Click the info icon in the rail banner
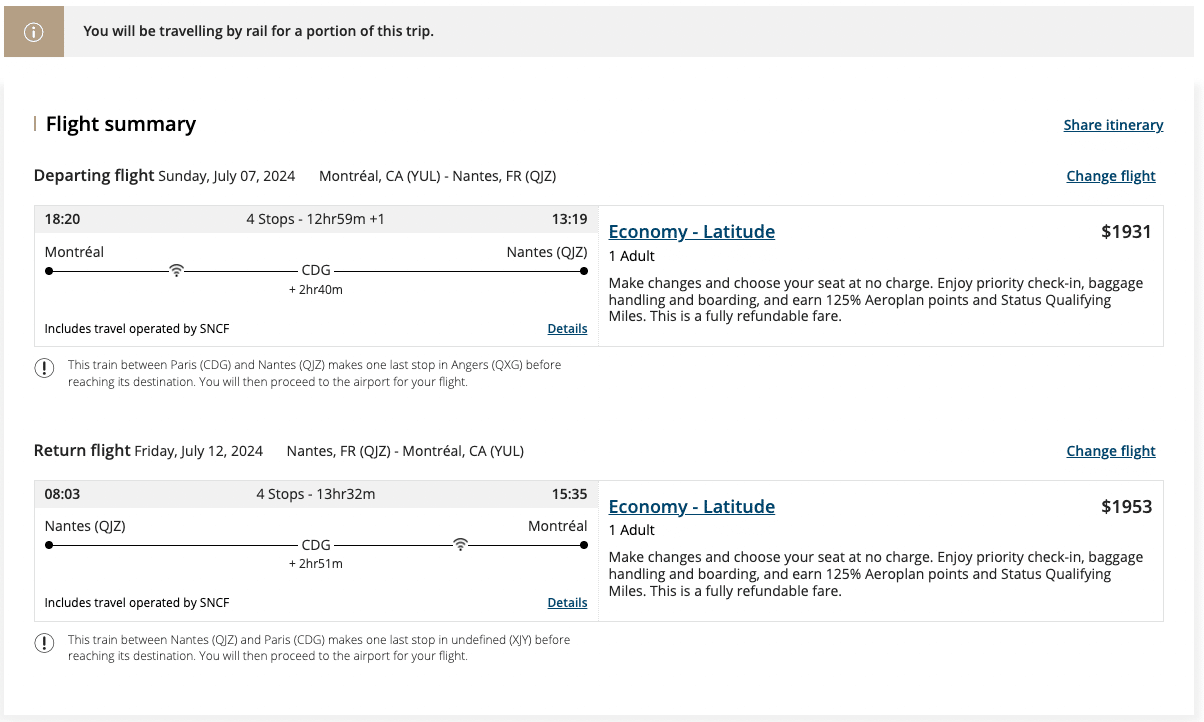The image size is (1204, 722). [x=34, y=31]
